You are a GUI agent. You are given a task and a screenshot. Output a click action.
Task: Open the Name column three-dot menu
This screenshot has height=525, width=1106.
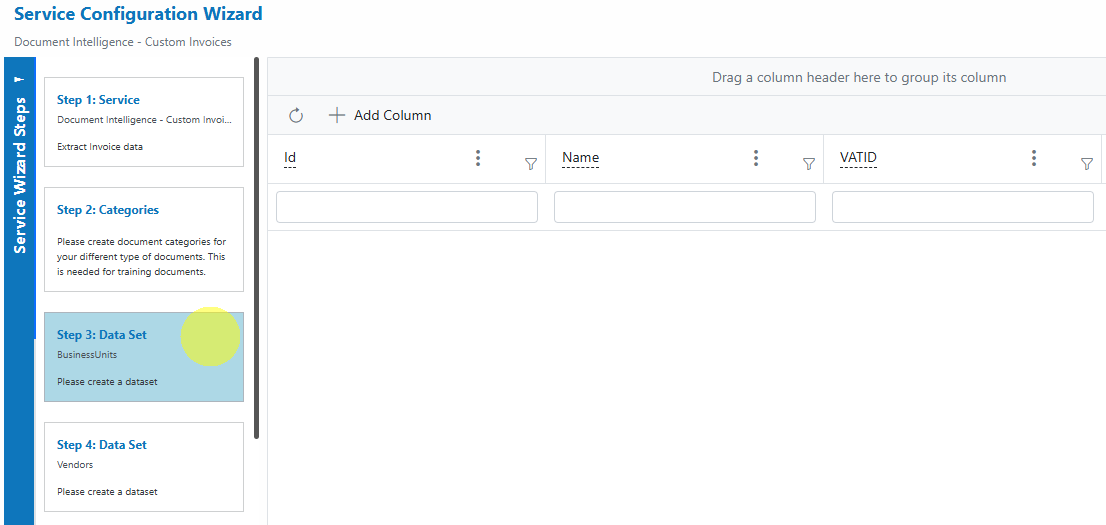click(x=756, y=158)
